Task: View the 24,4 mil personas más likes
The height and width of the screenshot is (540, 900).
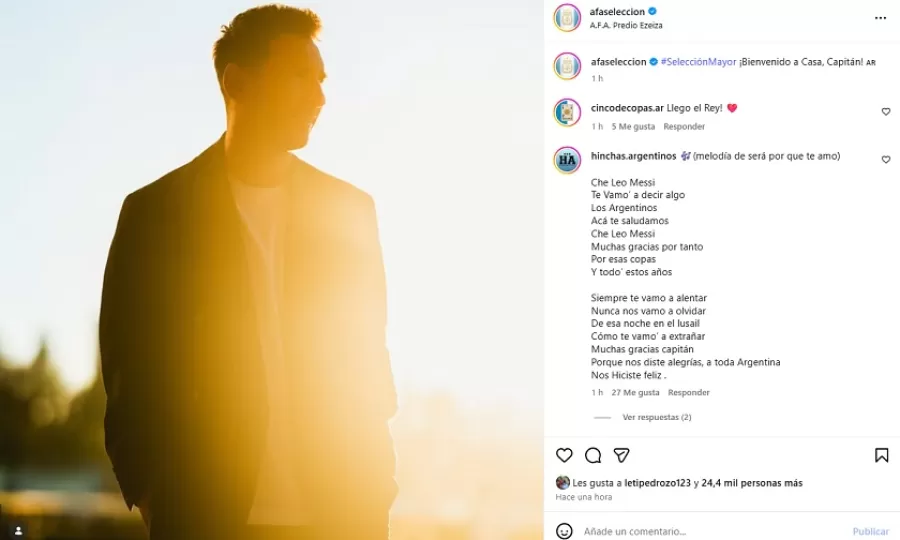Action: click(751, 483)
